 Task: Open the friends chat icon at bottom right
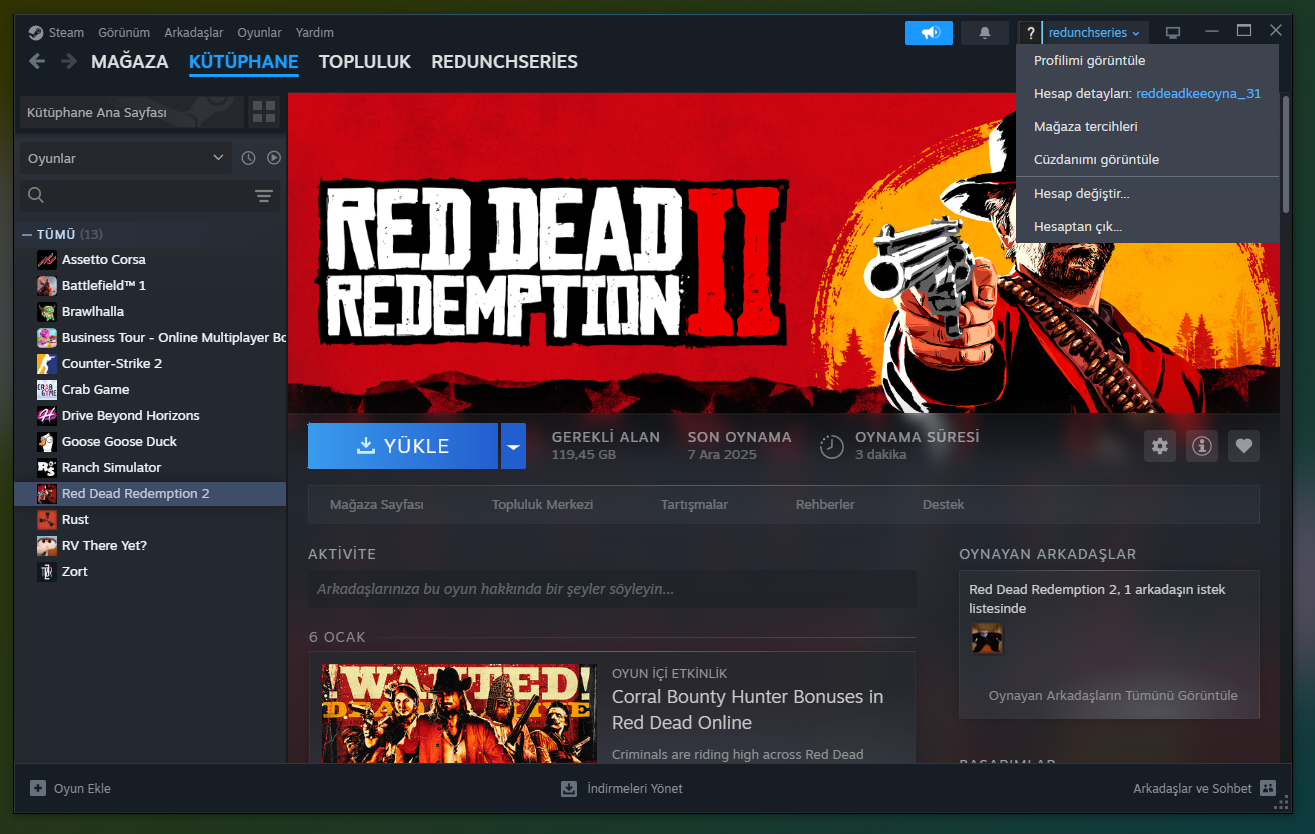1269,788
